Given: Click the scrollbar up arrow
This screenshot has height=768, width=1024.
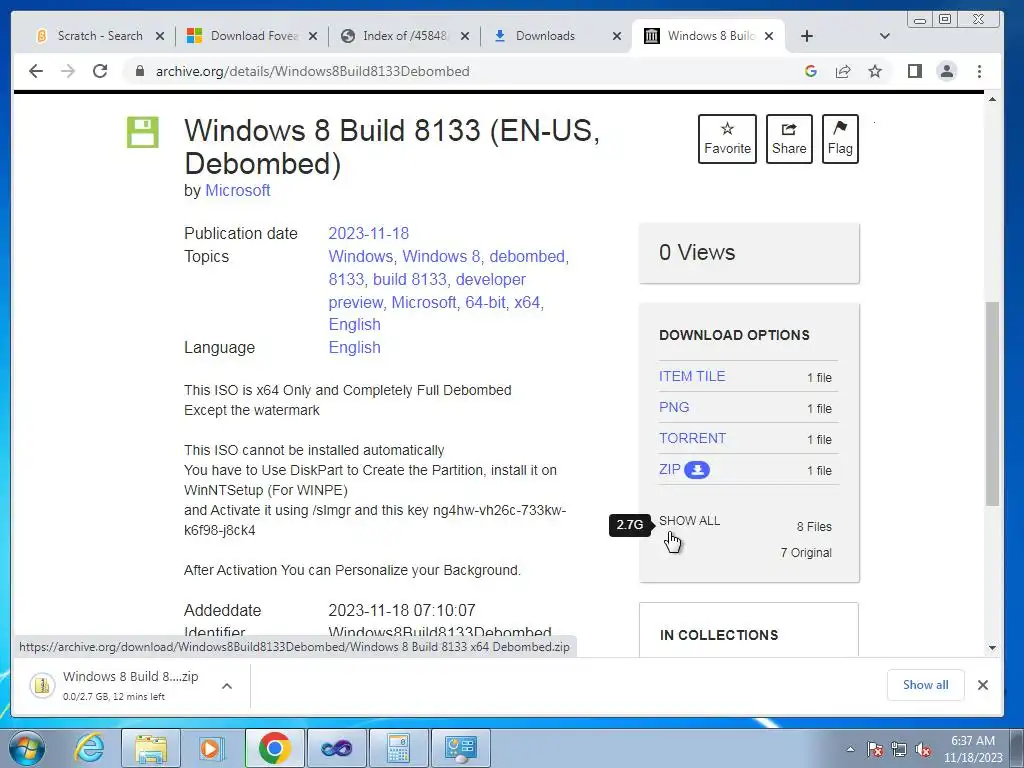Looking at the screenshot, I should [992, 99].
